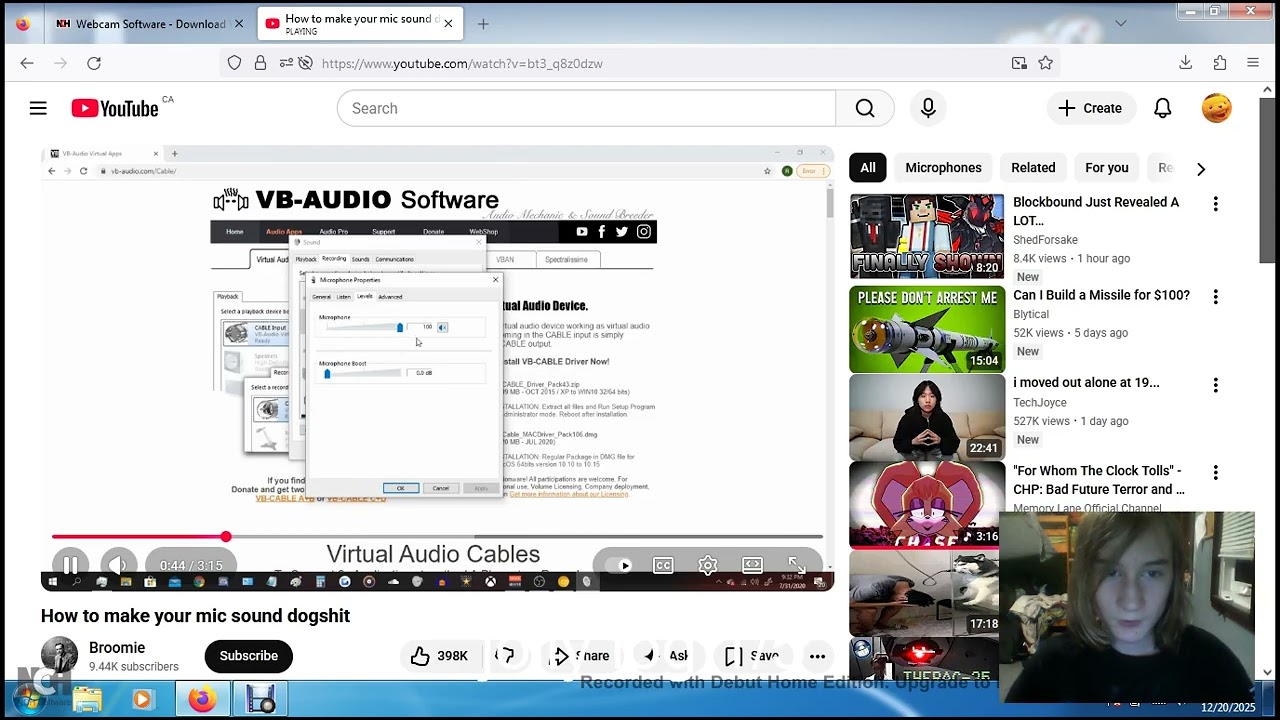The width and height of the screenshot is (1280, 720).
Task: Open Windows Explorer from taskbar
Action: coord(87,700)
